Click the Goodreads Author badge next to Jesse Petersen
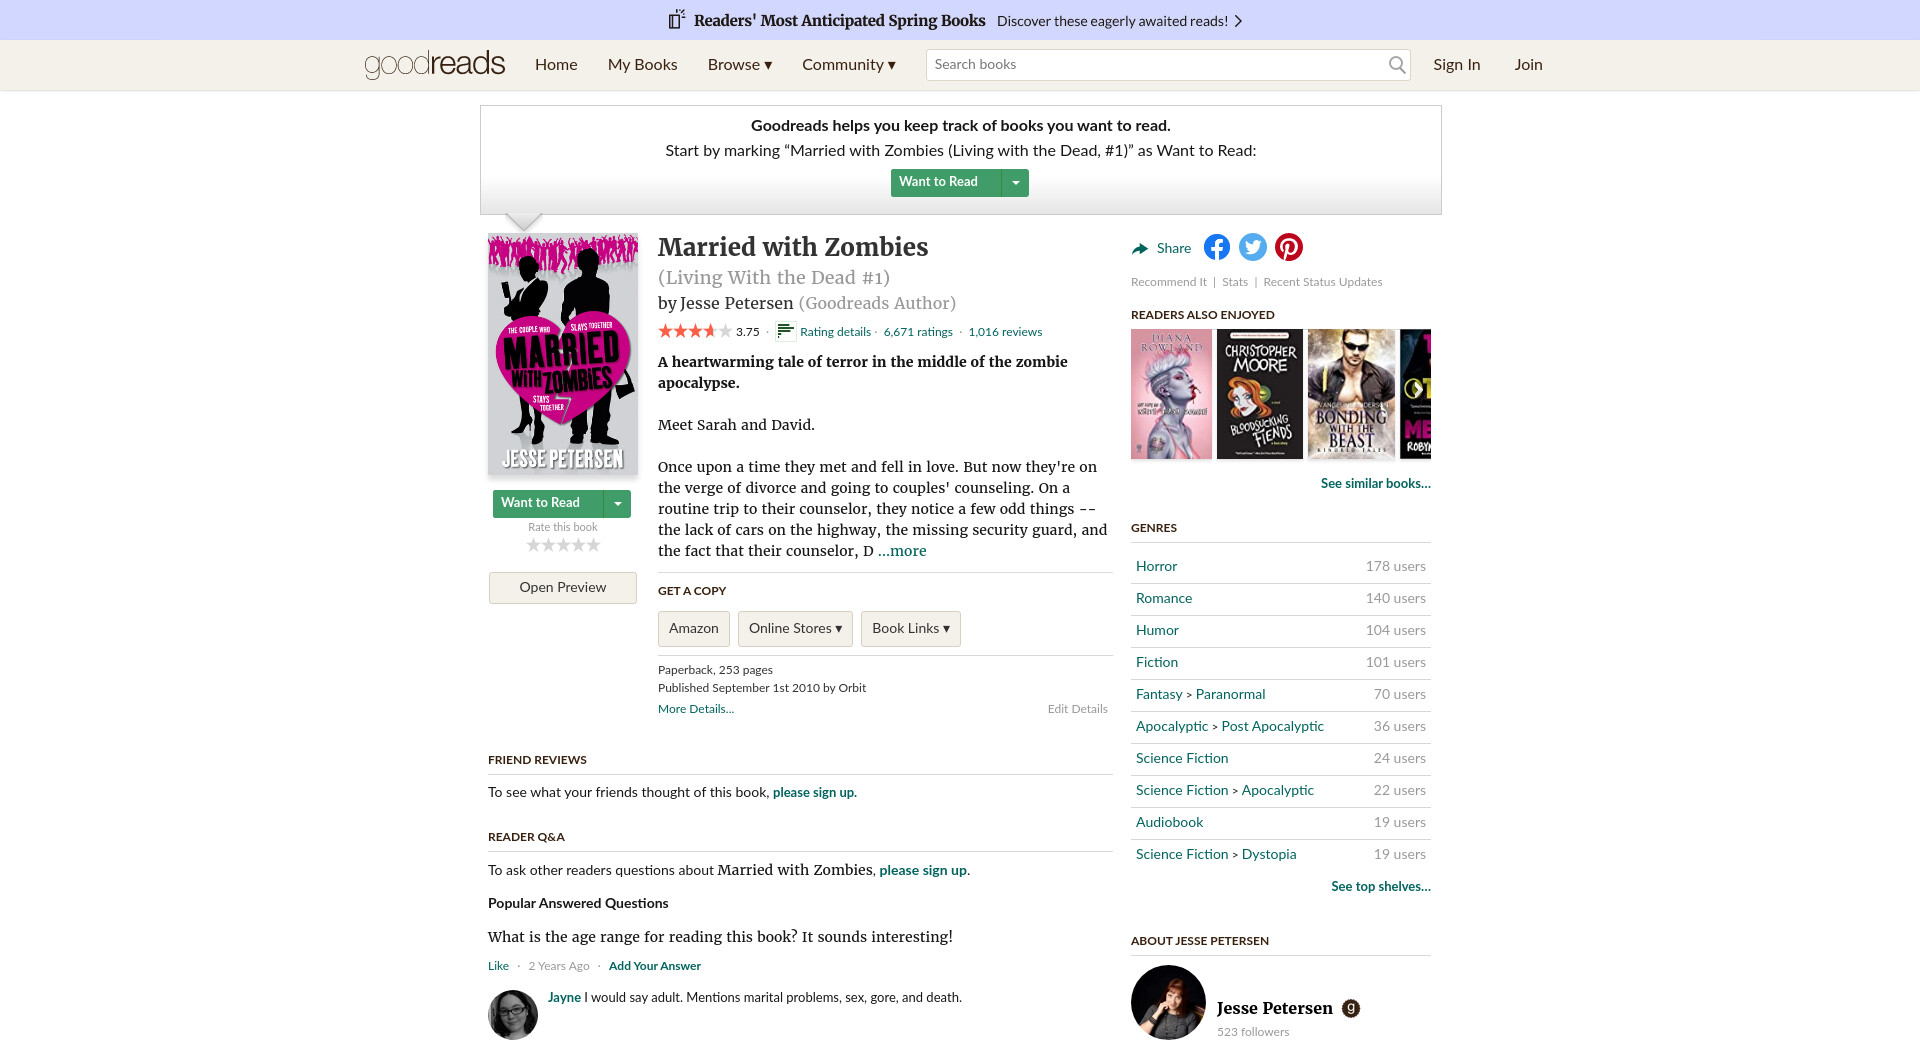This screenshot has height=1040, width=1920. 1350,1008
